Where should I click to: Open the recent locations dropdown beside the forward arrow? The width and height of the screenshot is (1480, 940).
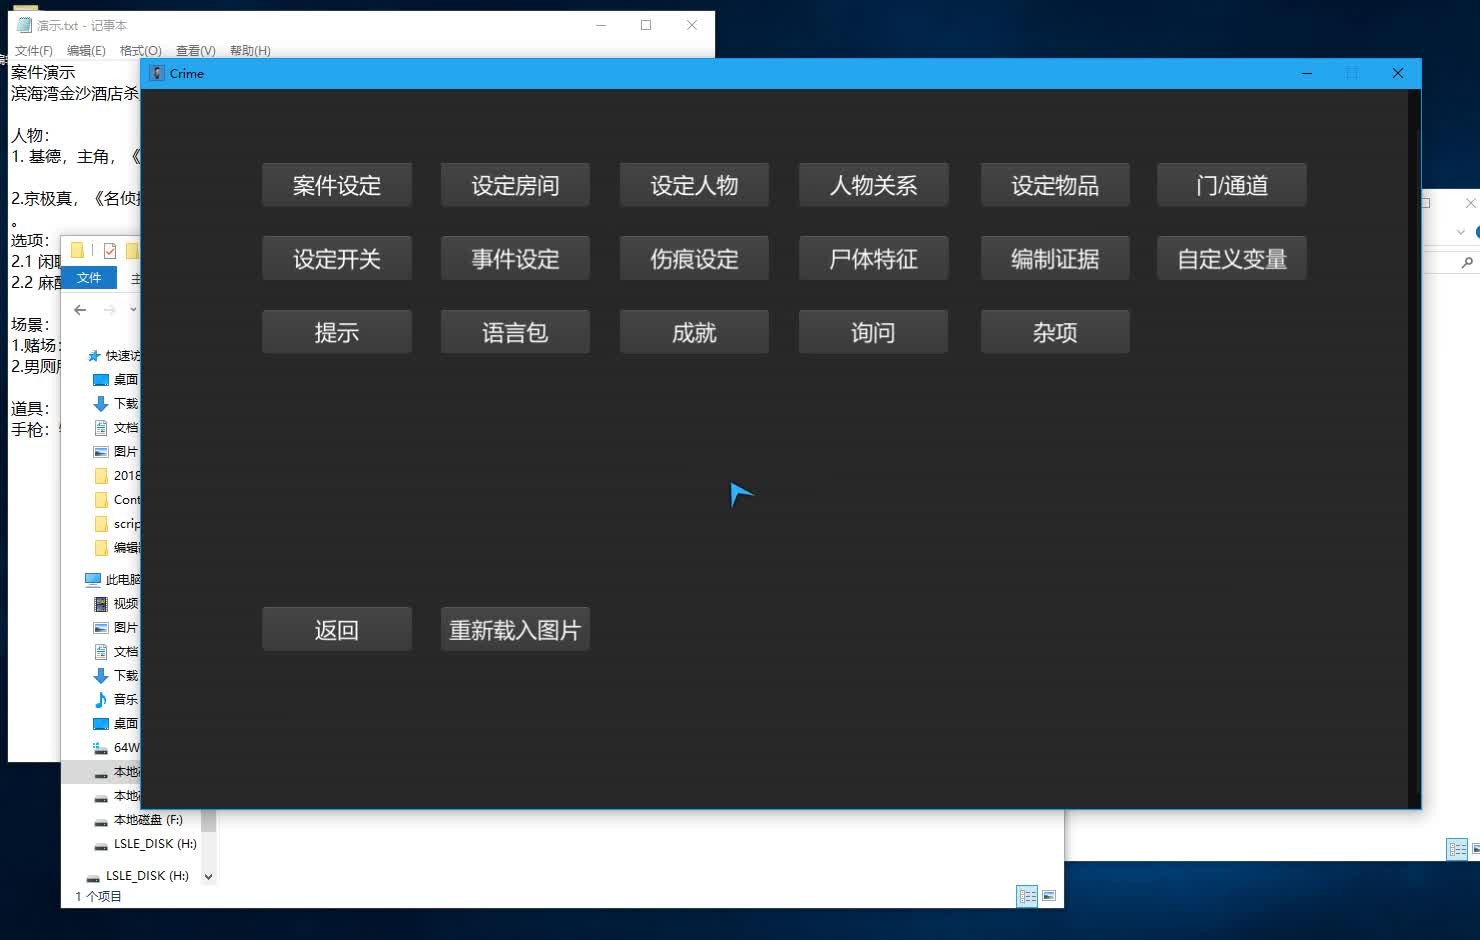point(133,310)
